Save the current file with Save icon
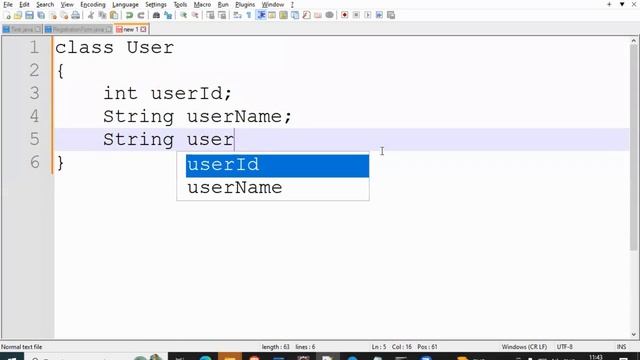The height and width of the screenshot is (360, 640). pos(29,16)
